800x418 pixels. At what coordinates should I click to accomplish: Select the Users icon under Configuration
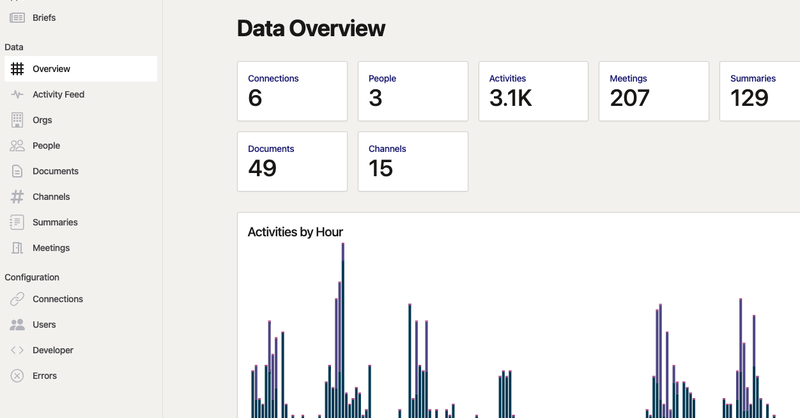point(17,325)
